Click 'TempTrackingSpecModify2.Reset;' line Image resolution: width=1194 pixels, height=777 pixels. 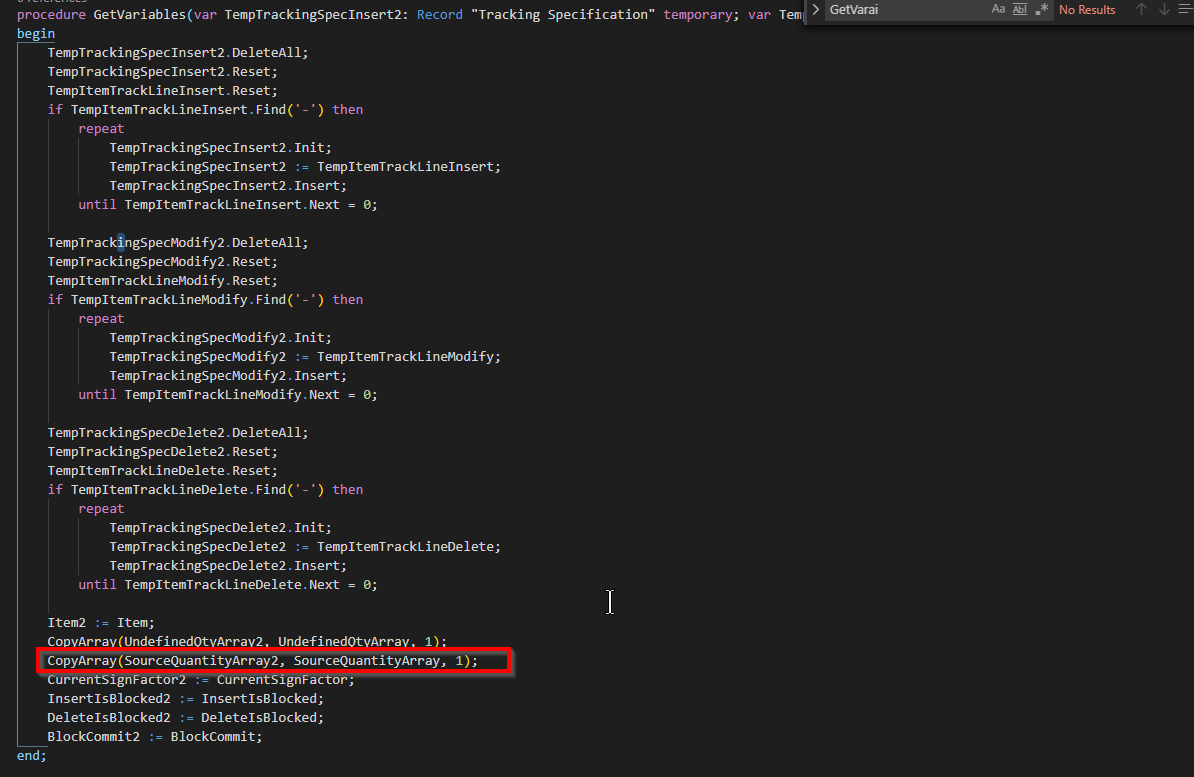162,261
